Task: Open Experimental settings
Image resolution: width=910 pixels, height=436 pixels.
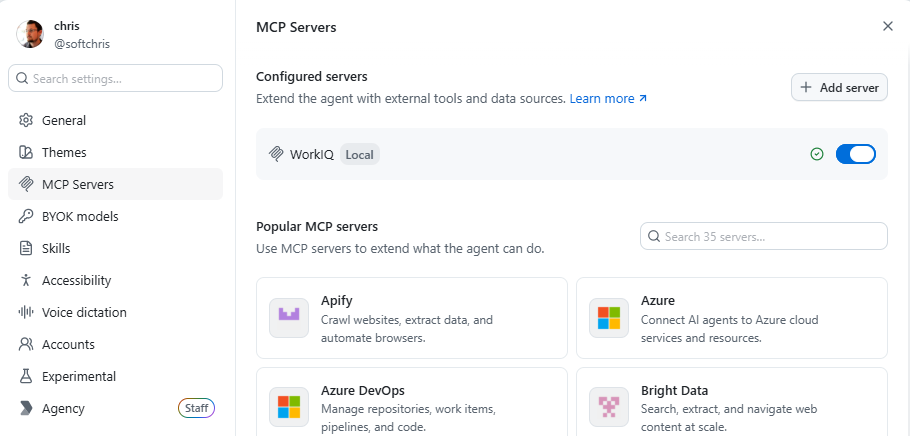Action: (115, 376)
